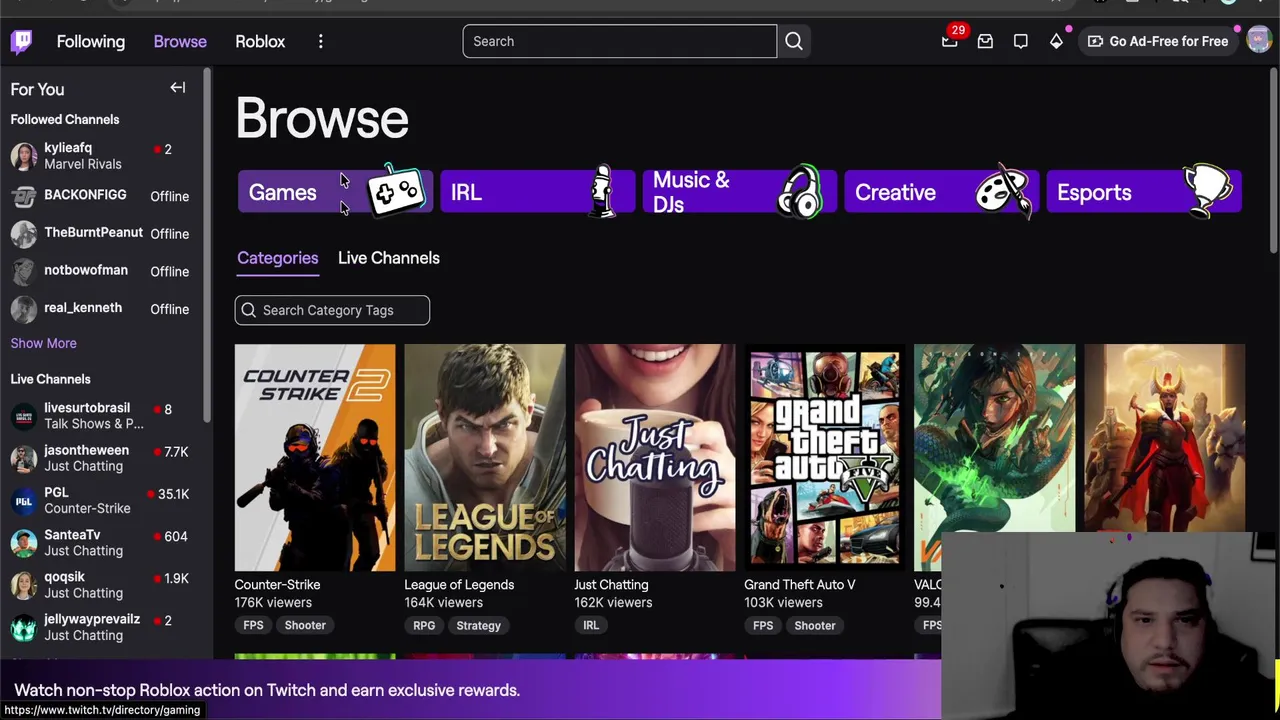Open qoqsik live channel
This screenshot has height=720, width=1280.
tap(100, 585)
